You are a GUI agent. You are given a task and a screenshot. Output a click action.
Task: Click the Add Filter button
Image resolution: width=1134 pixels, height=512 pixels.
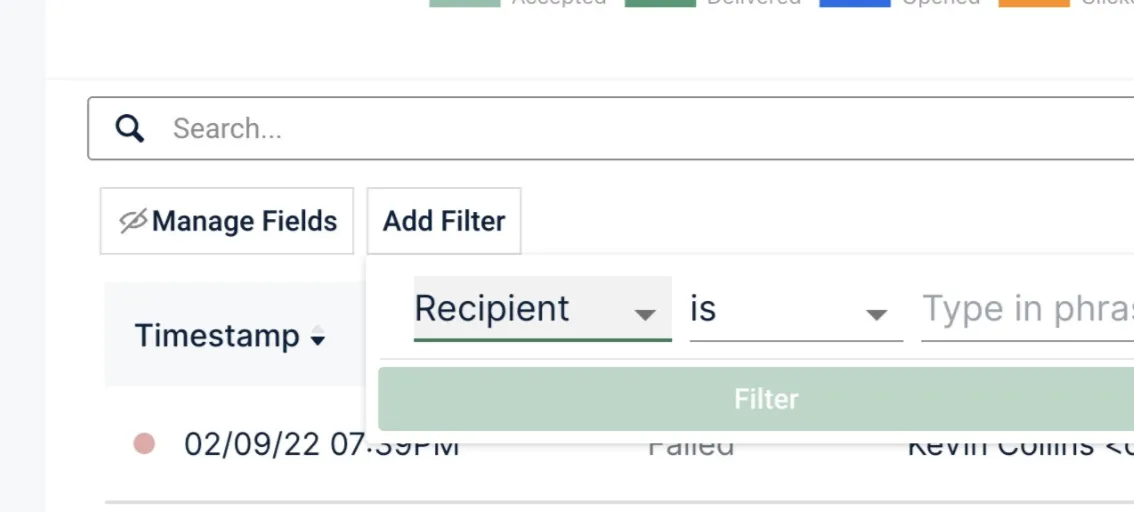click(444, 221)
